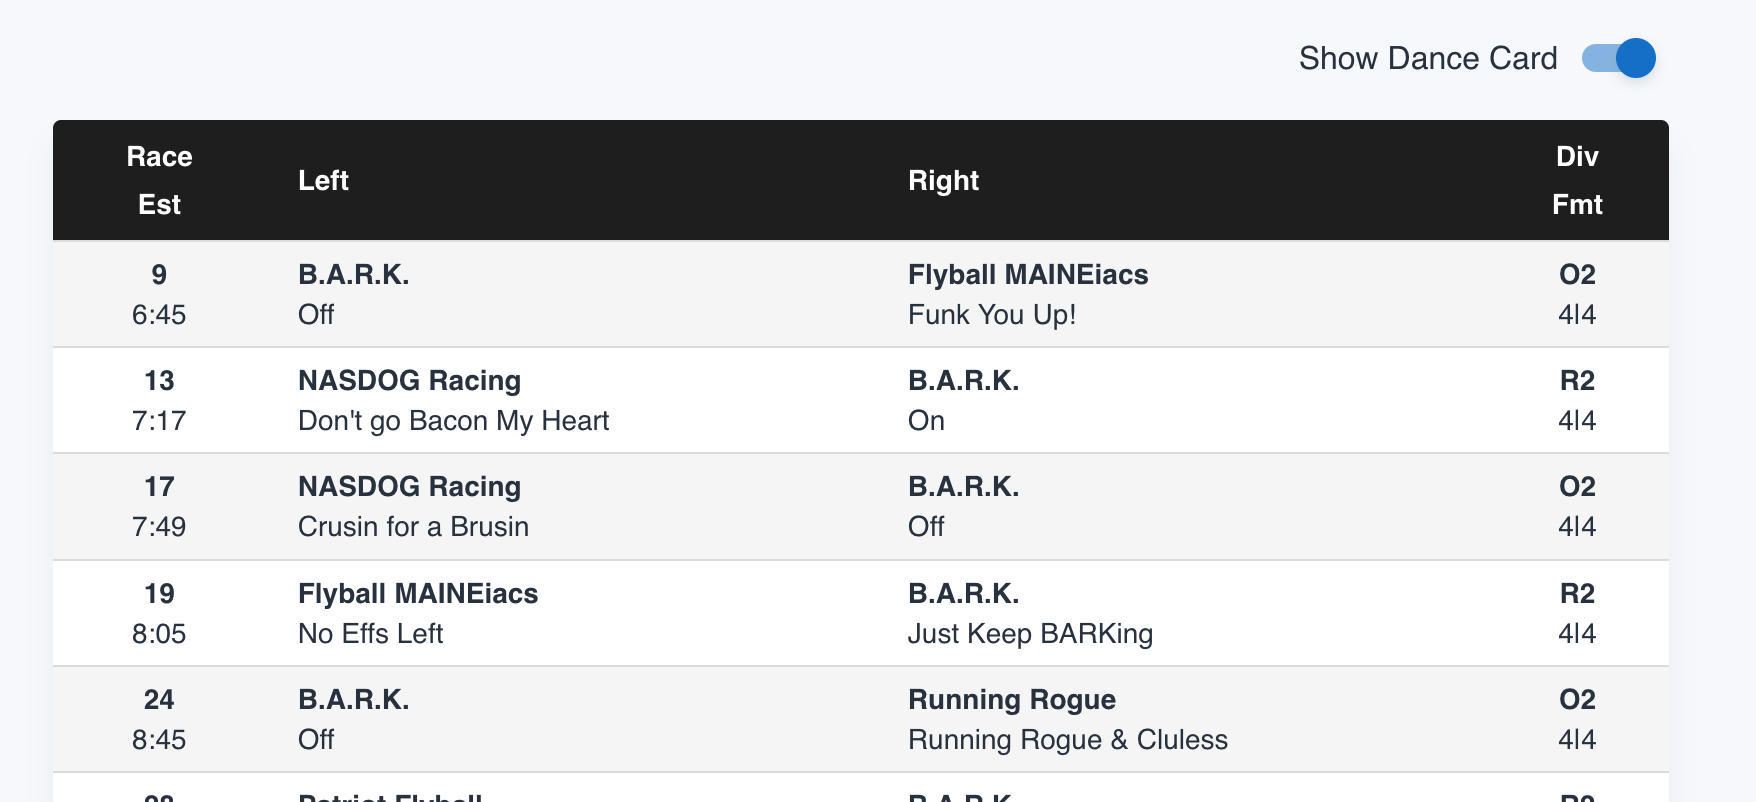Click the Show Dance Card label

(x=1427, y=58)
